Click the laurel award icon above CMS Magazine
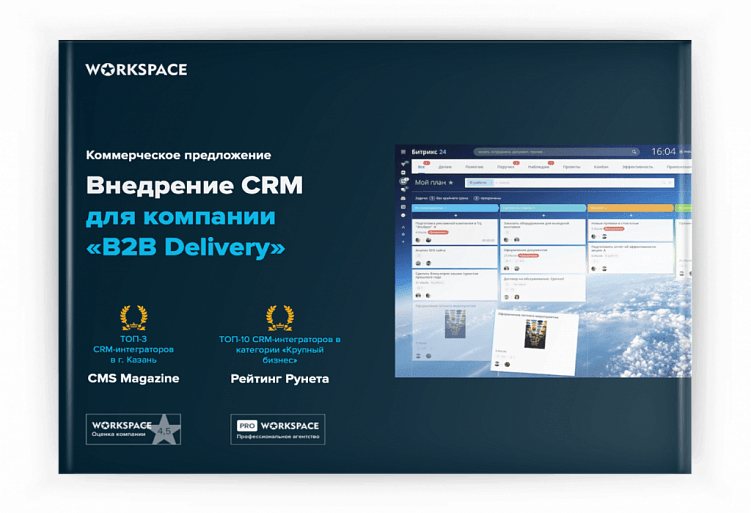Viewport: 751px width, 513px height. click(x=133, y=318)
